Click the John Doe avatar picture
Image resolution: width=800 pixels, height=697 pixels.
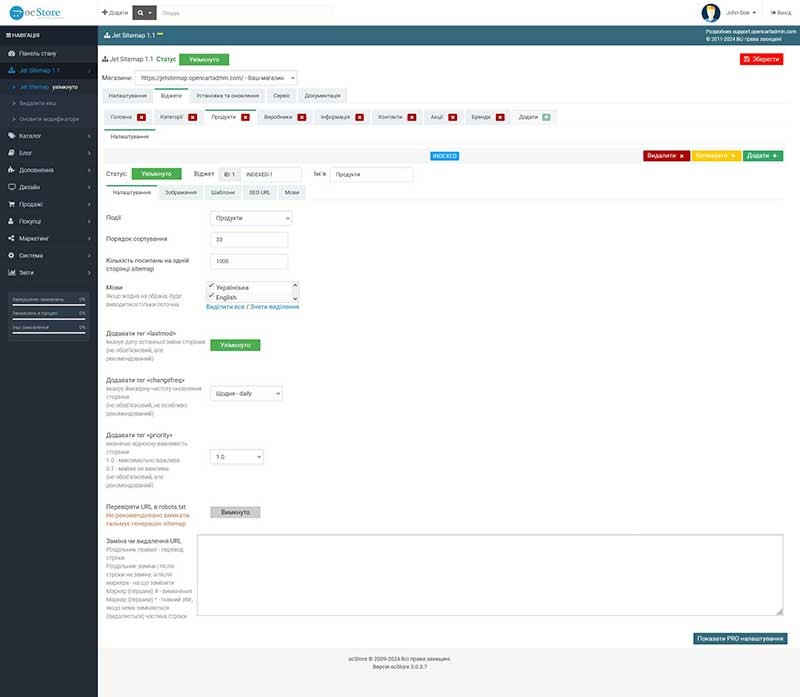coord(711,13)
